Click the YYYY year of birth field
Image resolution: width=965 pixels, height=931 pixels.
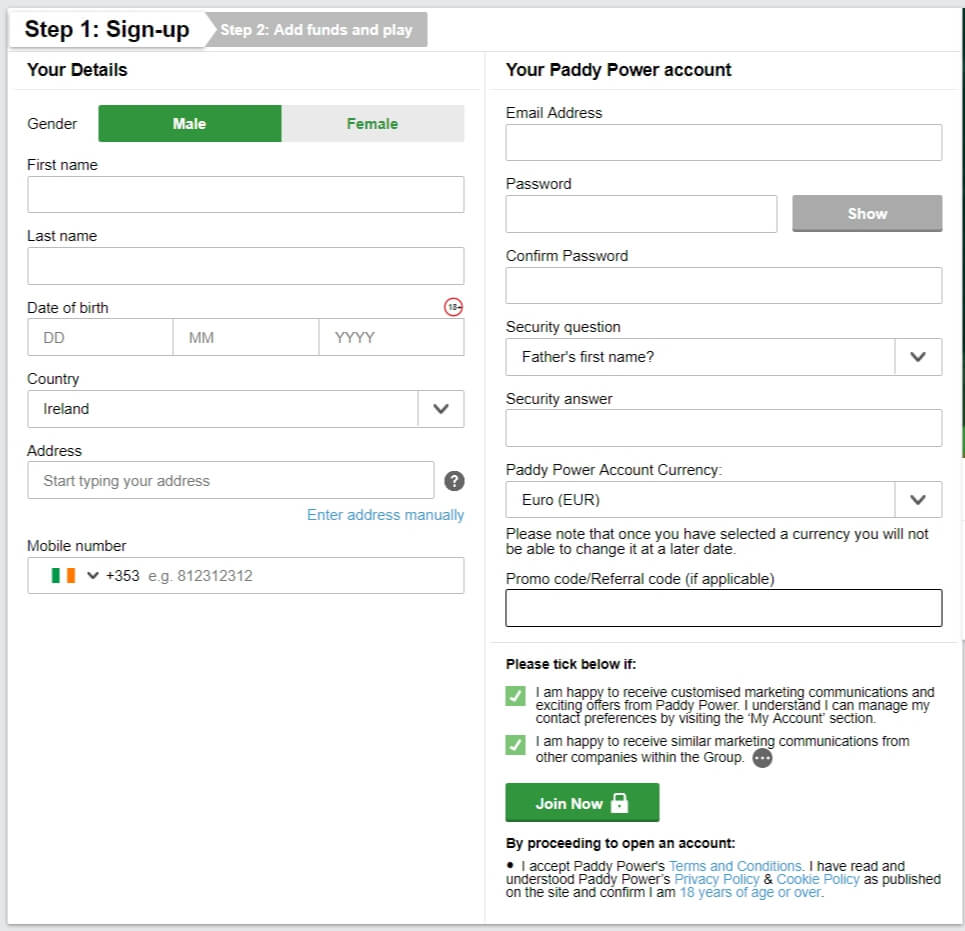(391, 337)
